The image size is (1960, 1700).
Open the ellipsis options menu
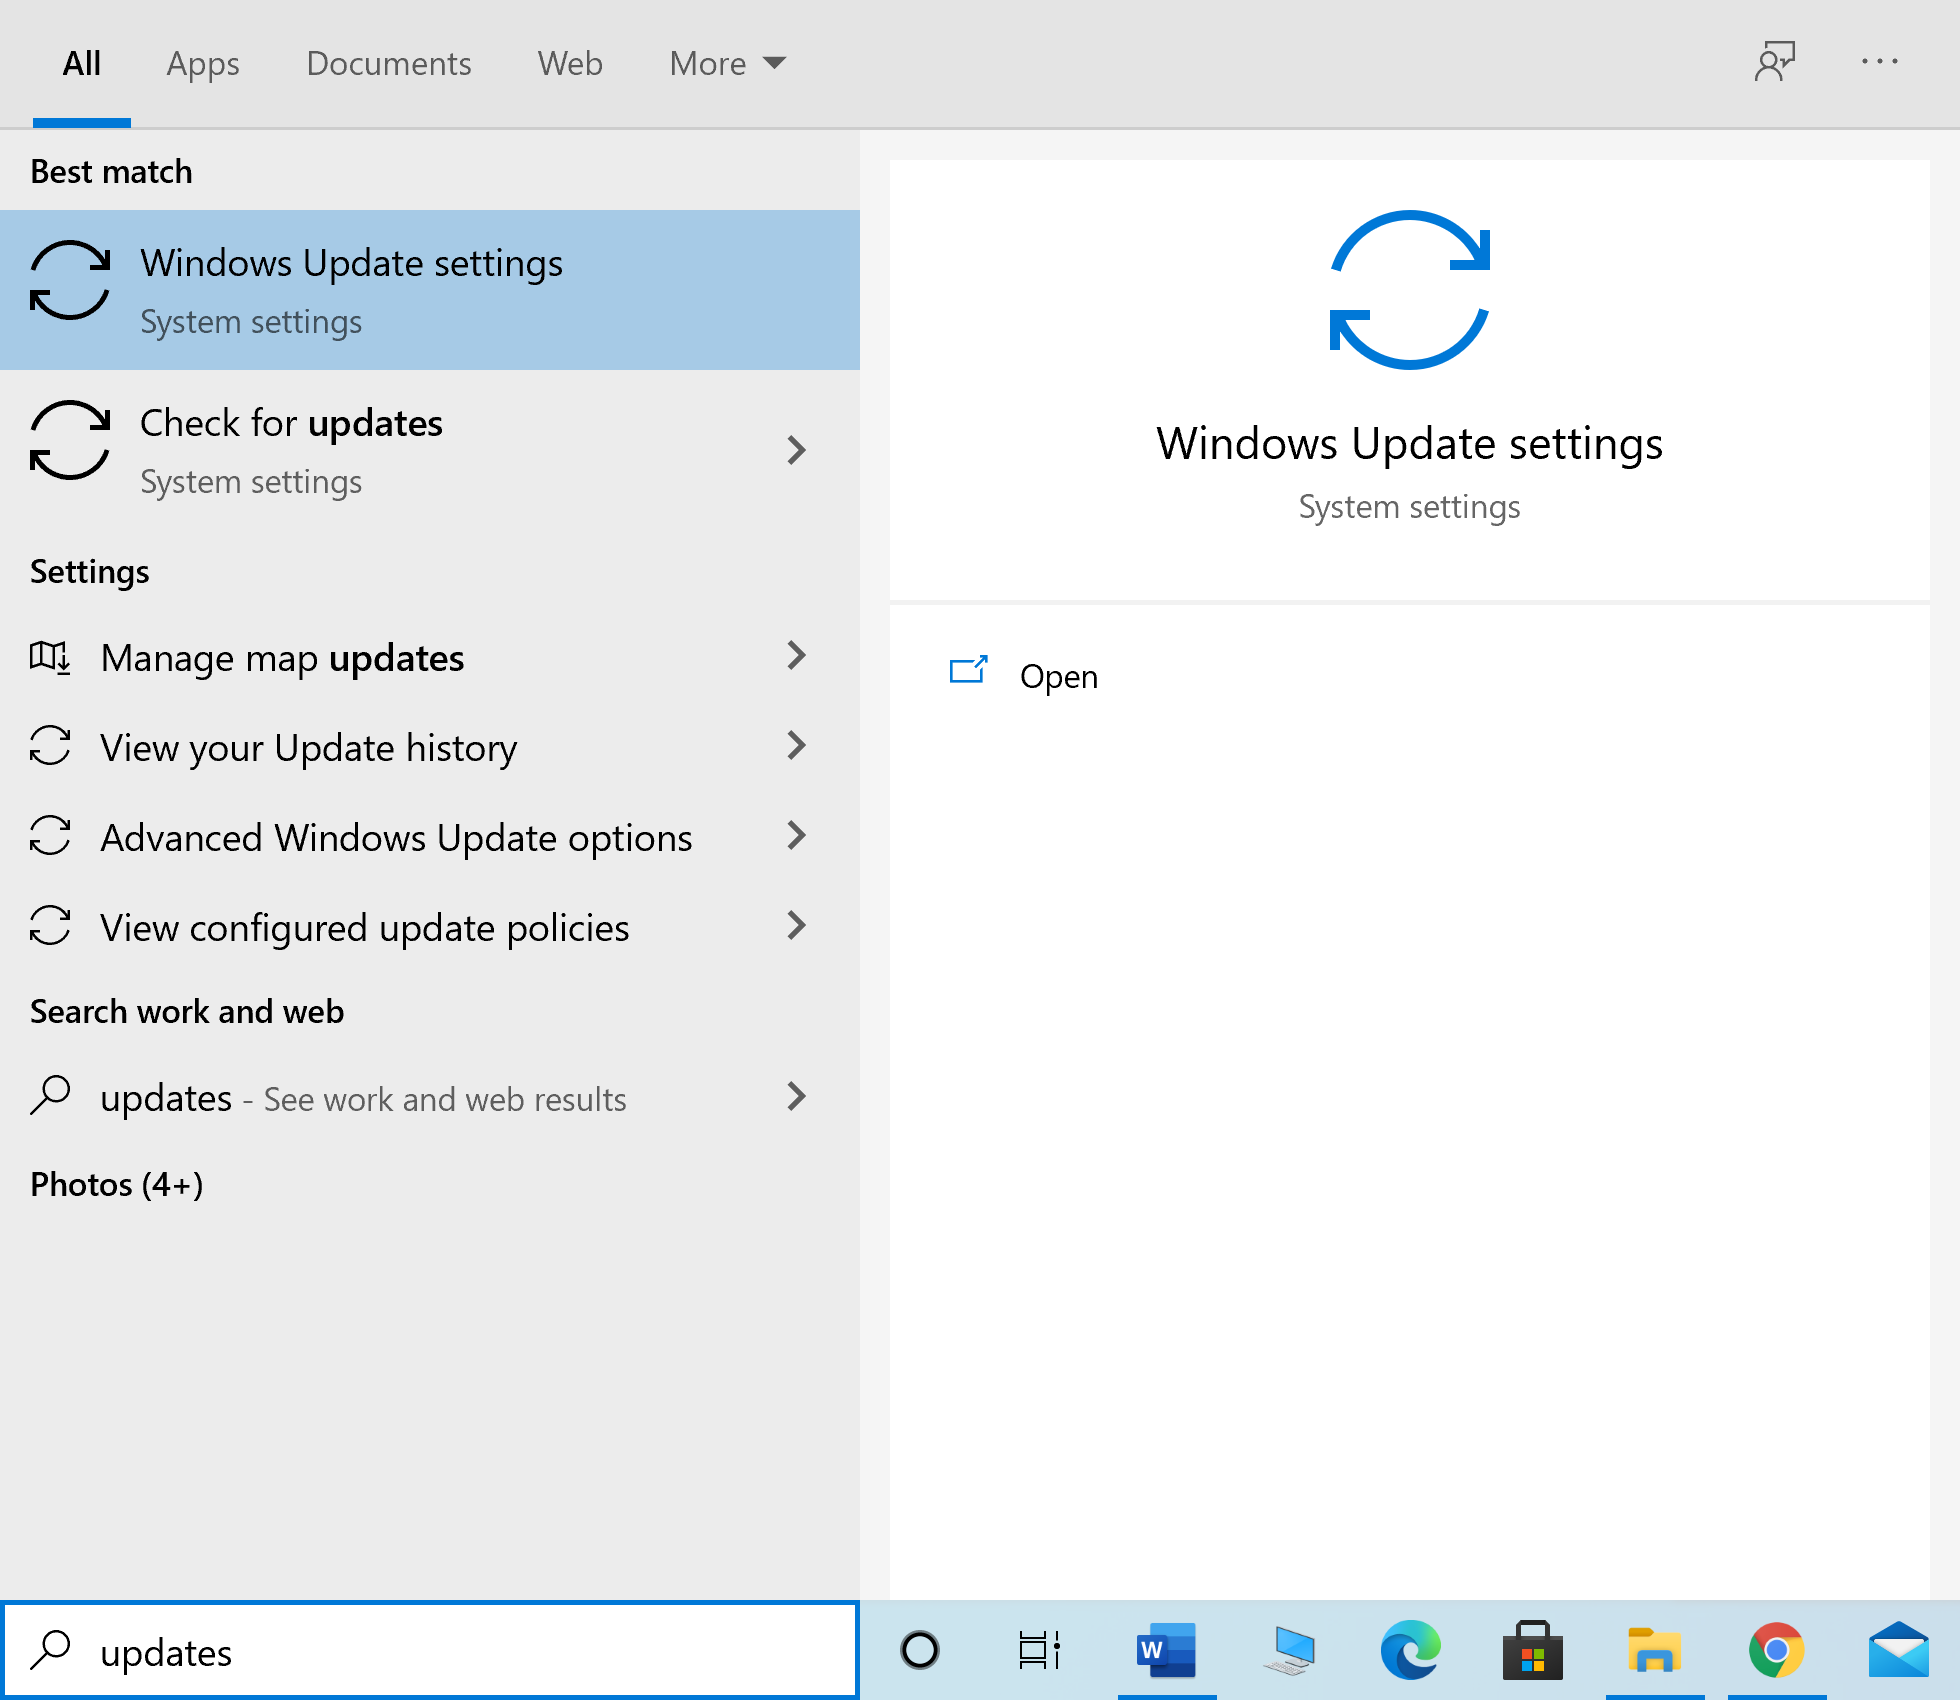[x=1880, y=62]
